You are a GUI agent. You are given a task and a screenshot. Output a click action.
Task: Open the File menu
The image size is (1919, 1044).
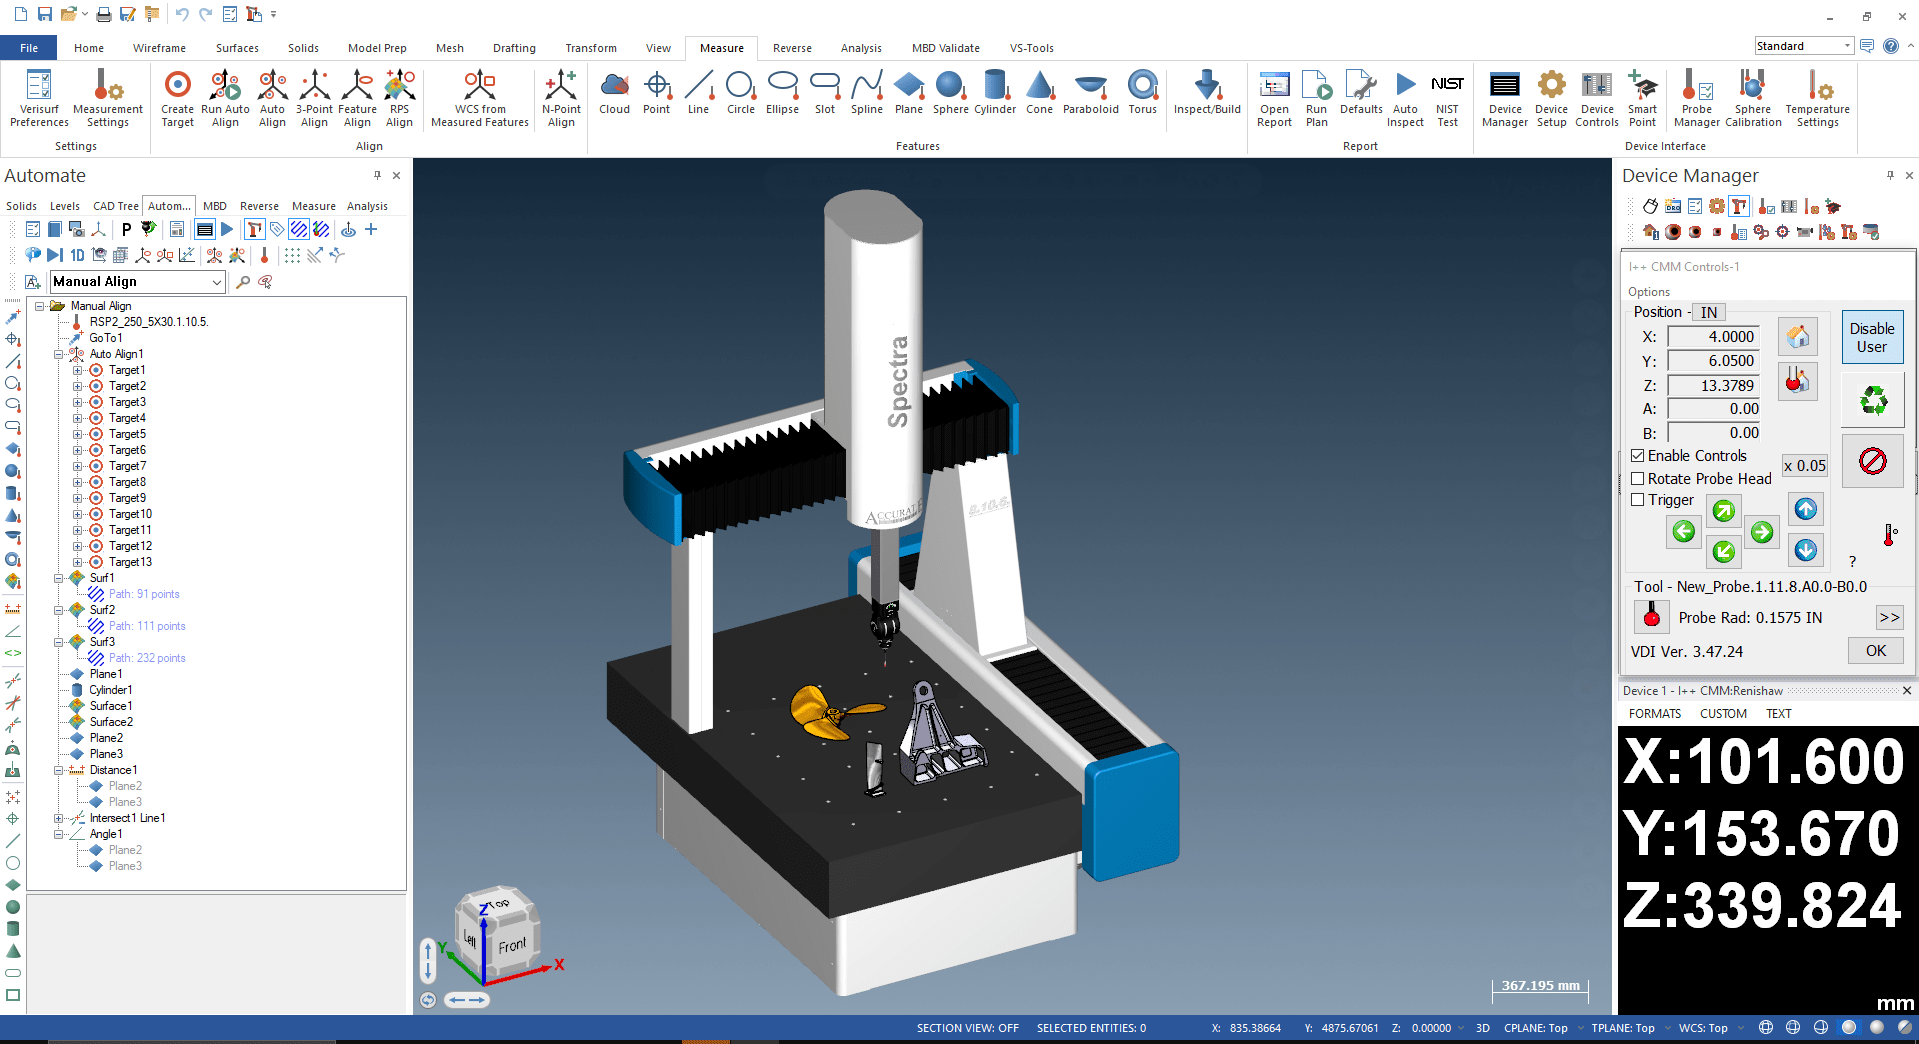click(29, 48)
